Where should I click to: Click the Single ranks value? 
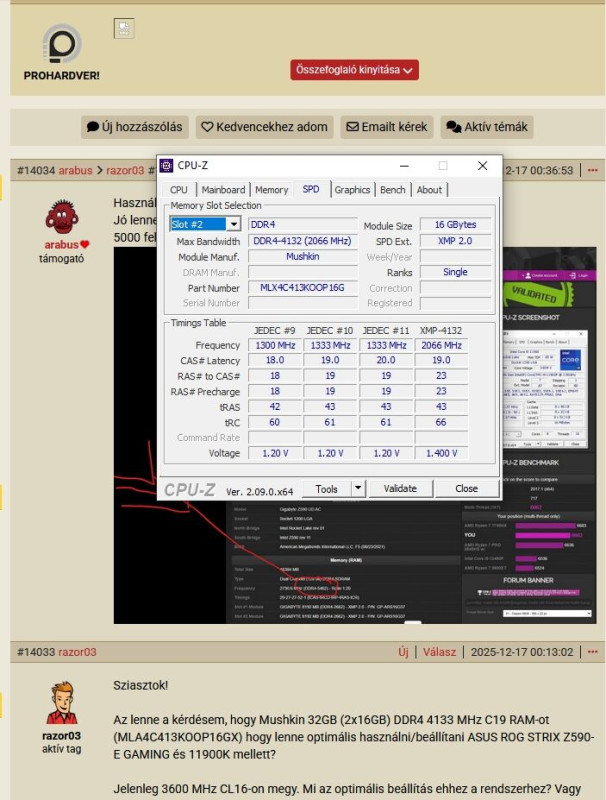coord(456,272)
